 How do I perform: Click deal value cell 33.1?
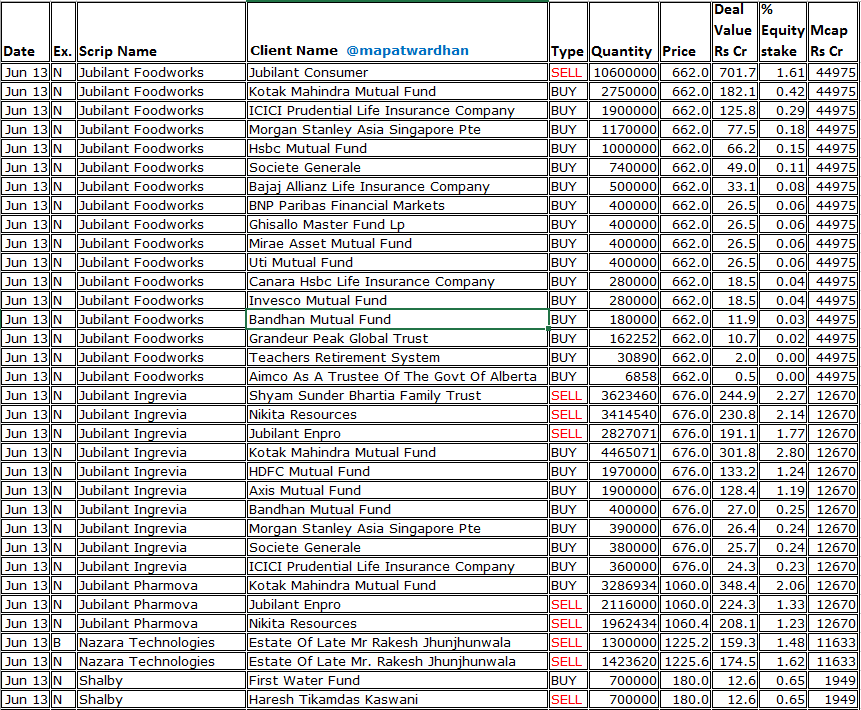click(735, 186)
